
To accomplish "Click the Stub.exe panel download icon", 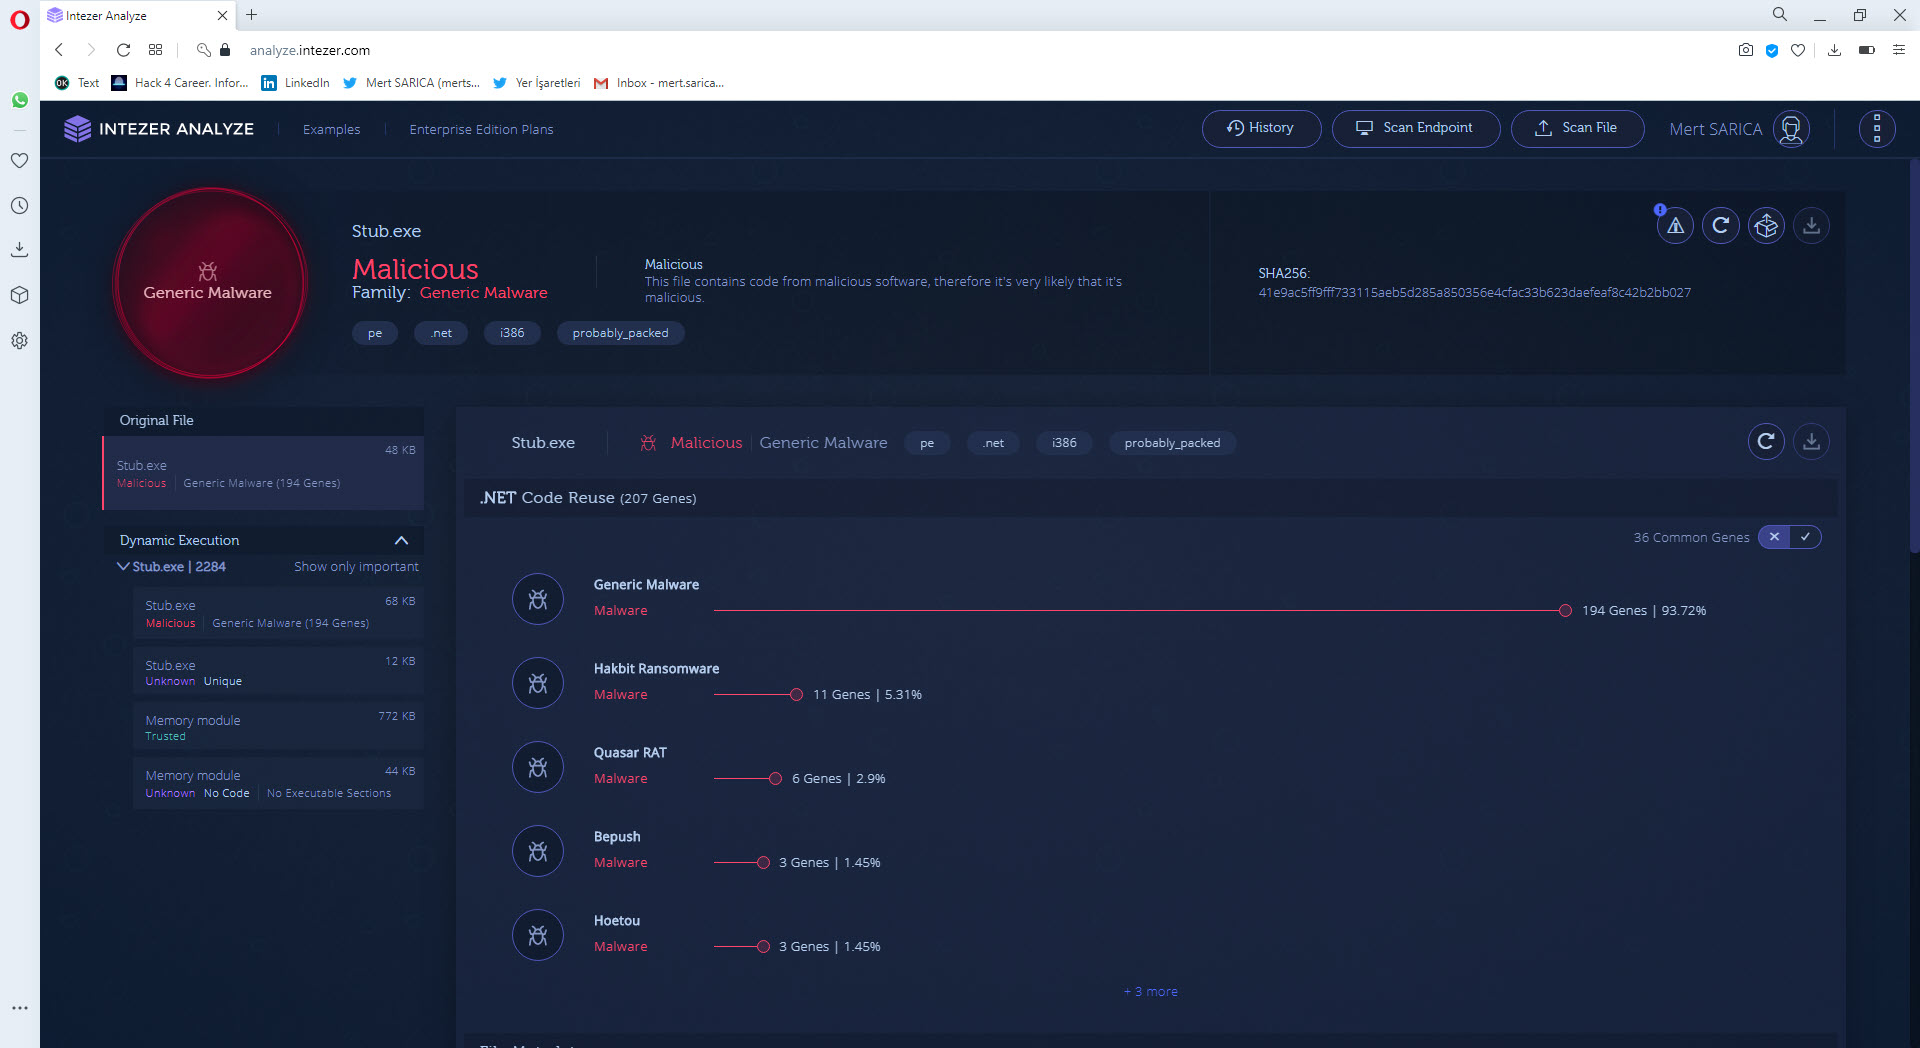I will click(1811, 441).
